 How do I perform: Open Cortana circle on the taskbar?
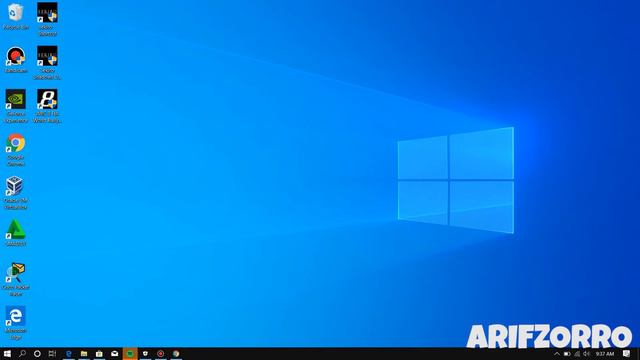point(37,353)
